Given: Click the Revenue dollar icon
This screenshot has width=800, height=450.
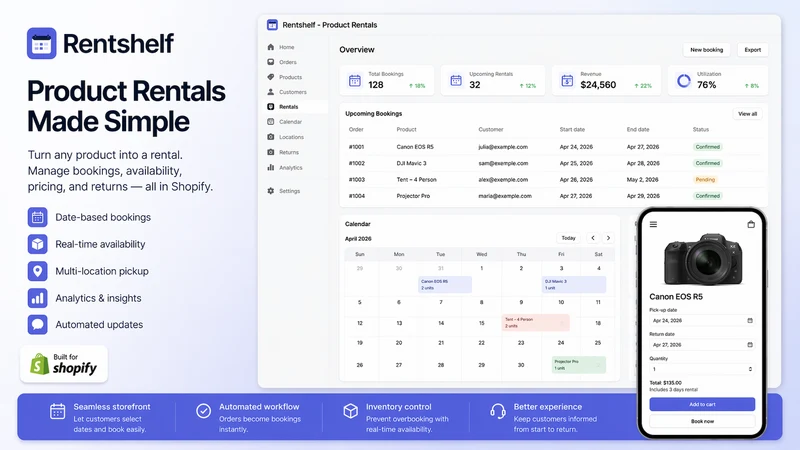Looking at the screenshot, I should coord(567,81).
